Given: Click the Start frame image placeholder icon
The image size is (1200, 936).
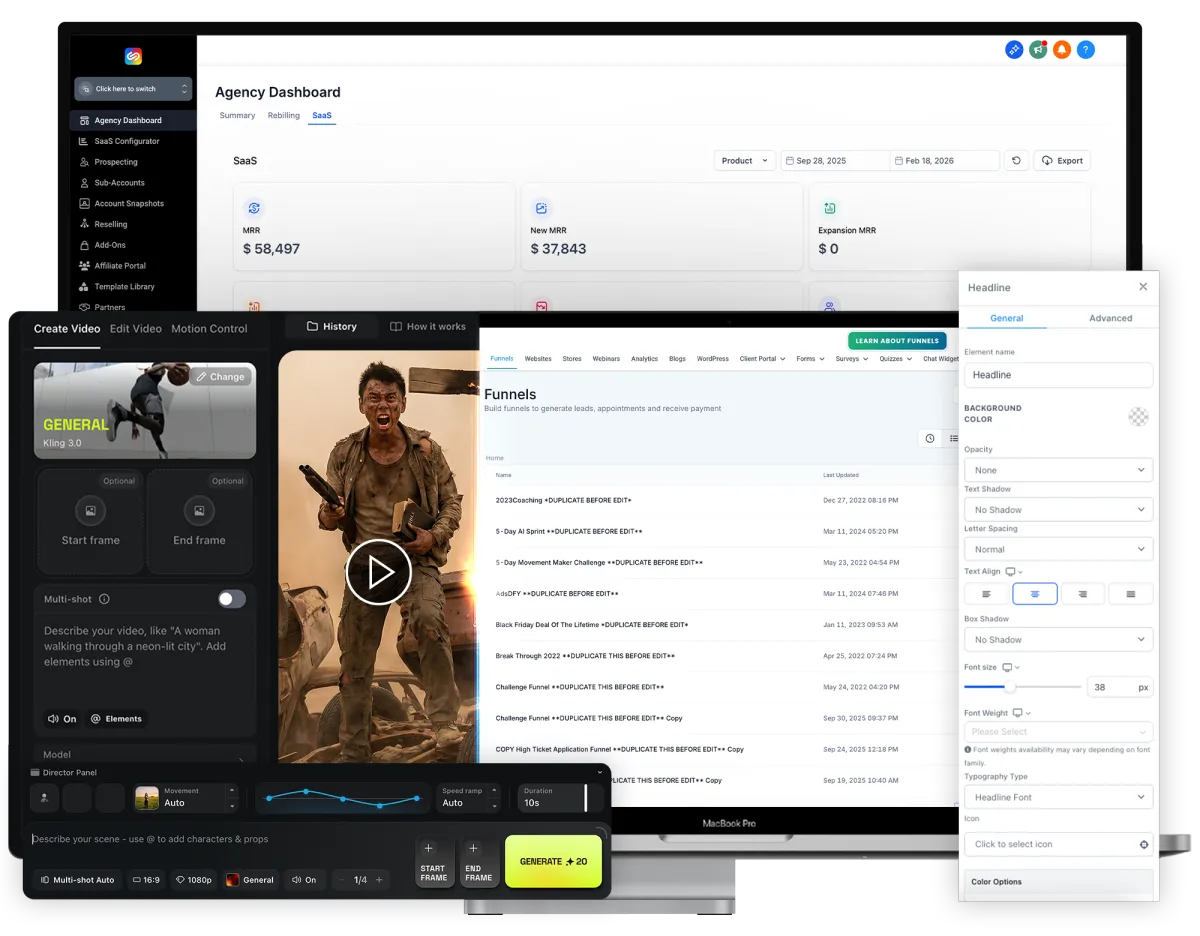Looking at the screenshot, I should (90, 511).
